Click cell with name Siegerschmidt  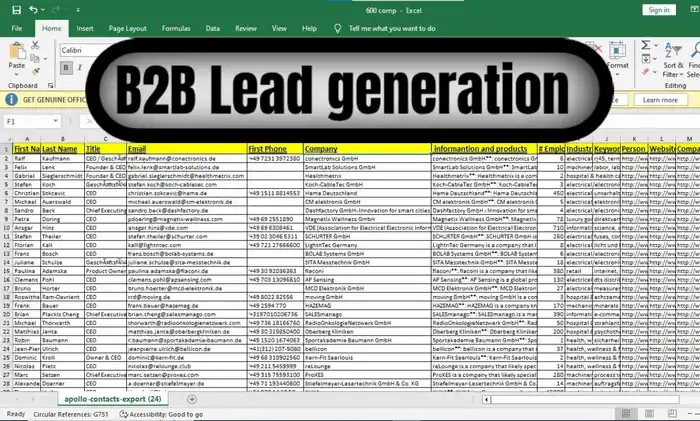62,176
